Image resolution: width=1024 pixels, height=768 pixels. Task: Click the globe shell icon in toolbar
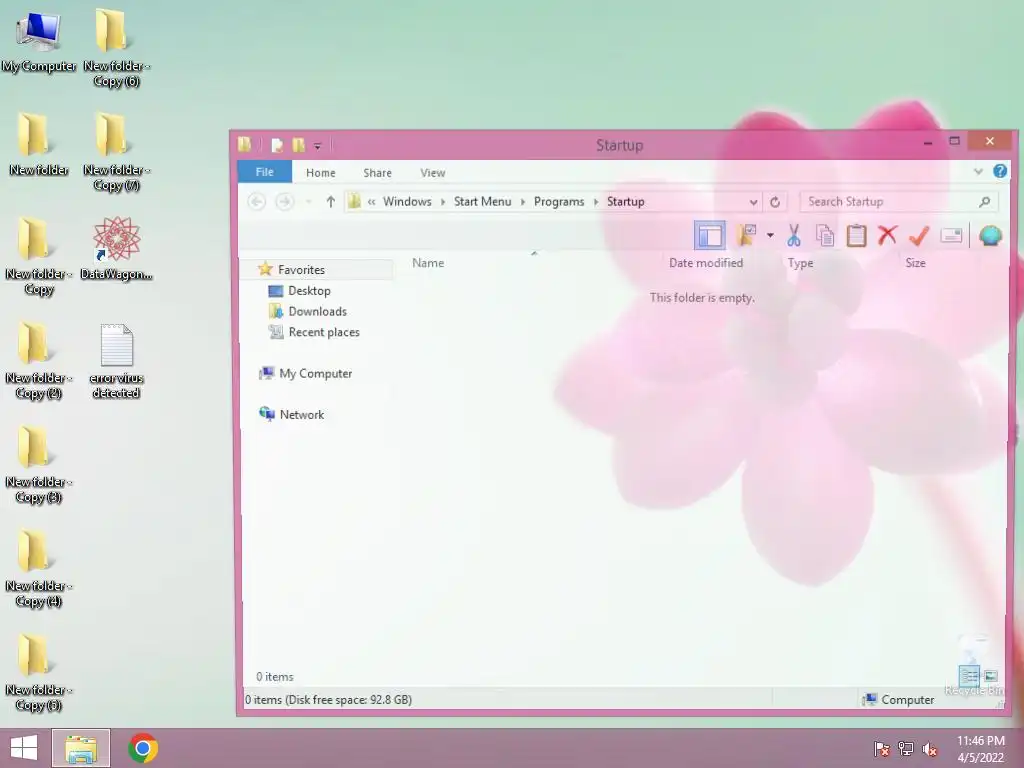point(991,235)
